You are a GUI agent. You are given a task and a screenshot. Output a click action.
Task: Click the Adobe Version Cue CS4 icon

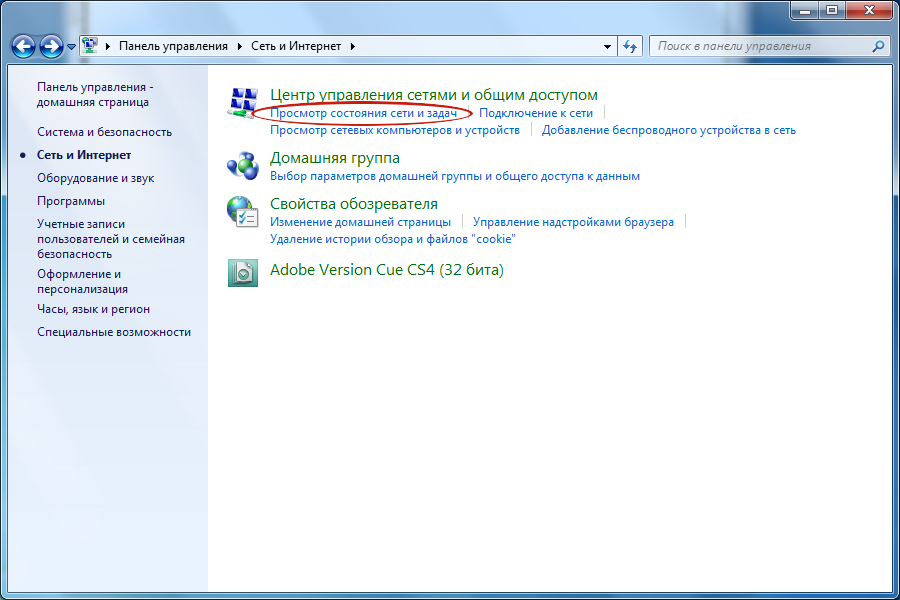[243, 273]
